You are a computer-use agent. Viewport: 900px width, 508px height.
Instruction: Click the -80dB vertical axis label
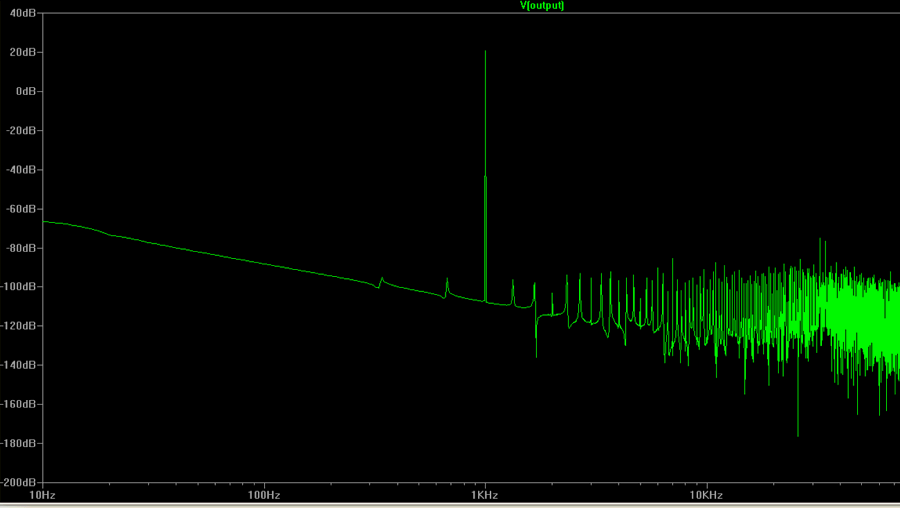coord(21,248)
